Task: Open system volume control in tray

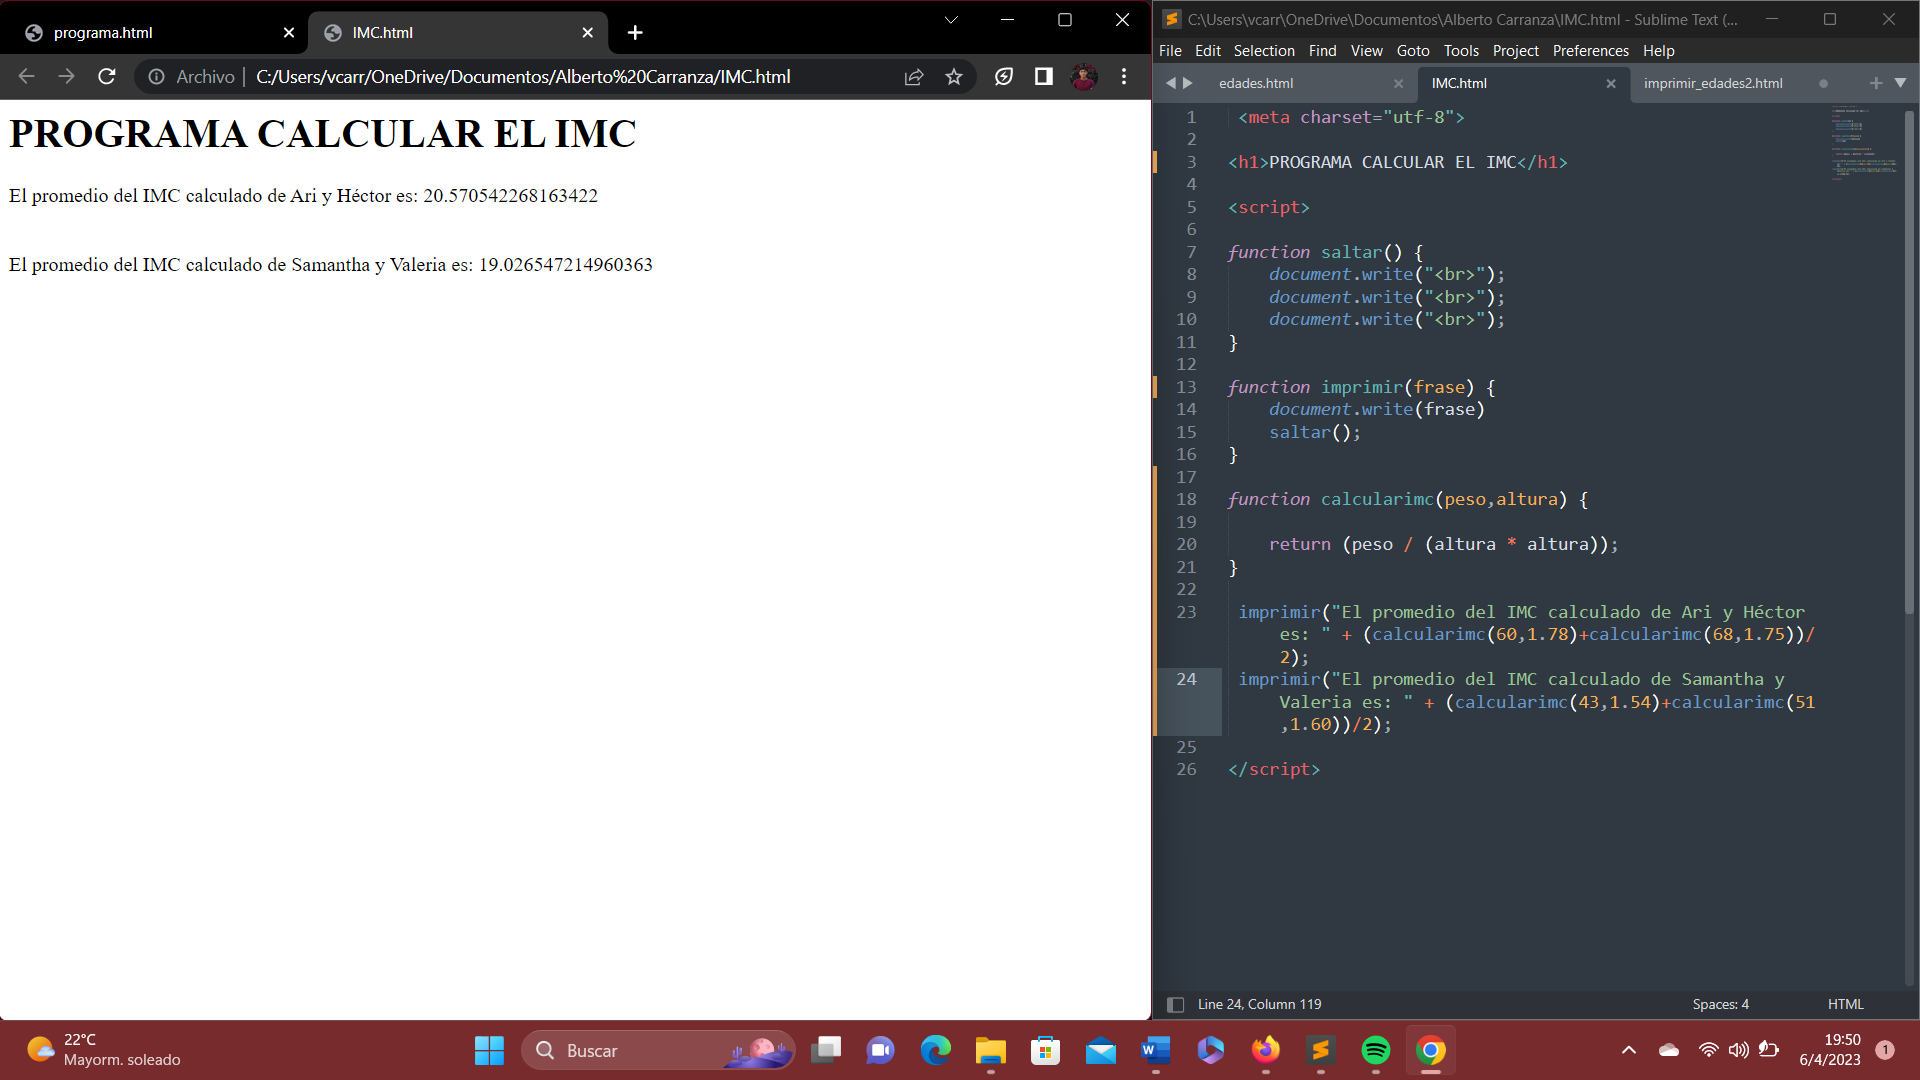Action: coord(1739,1050)
